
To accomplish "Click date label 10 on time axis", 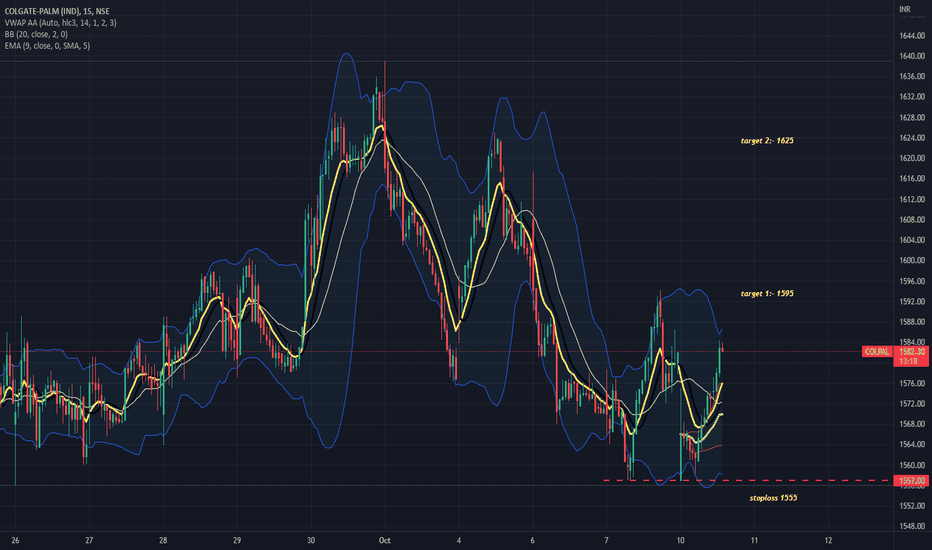I will coord(680,540).
